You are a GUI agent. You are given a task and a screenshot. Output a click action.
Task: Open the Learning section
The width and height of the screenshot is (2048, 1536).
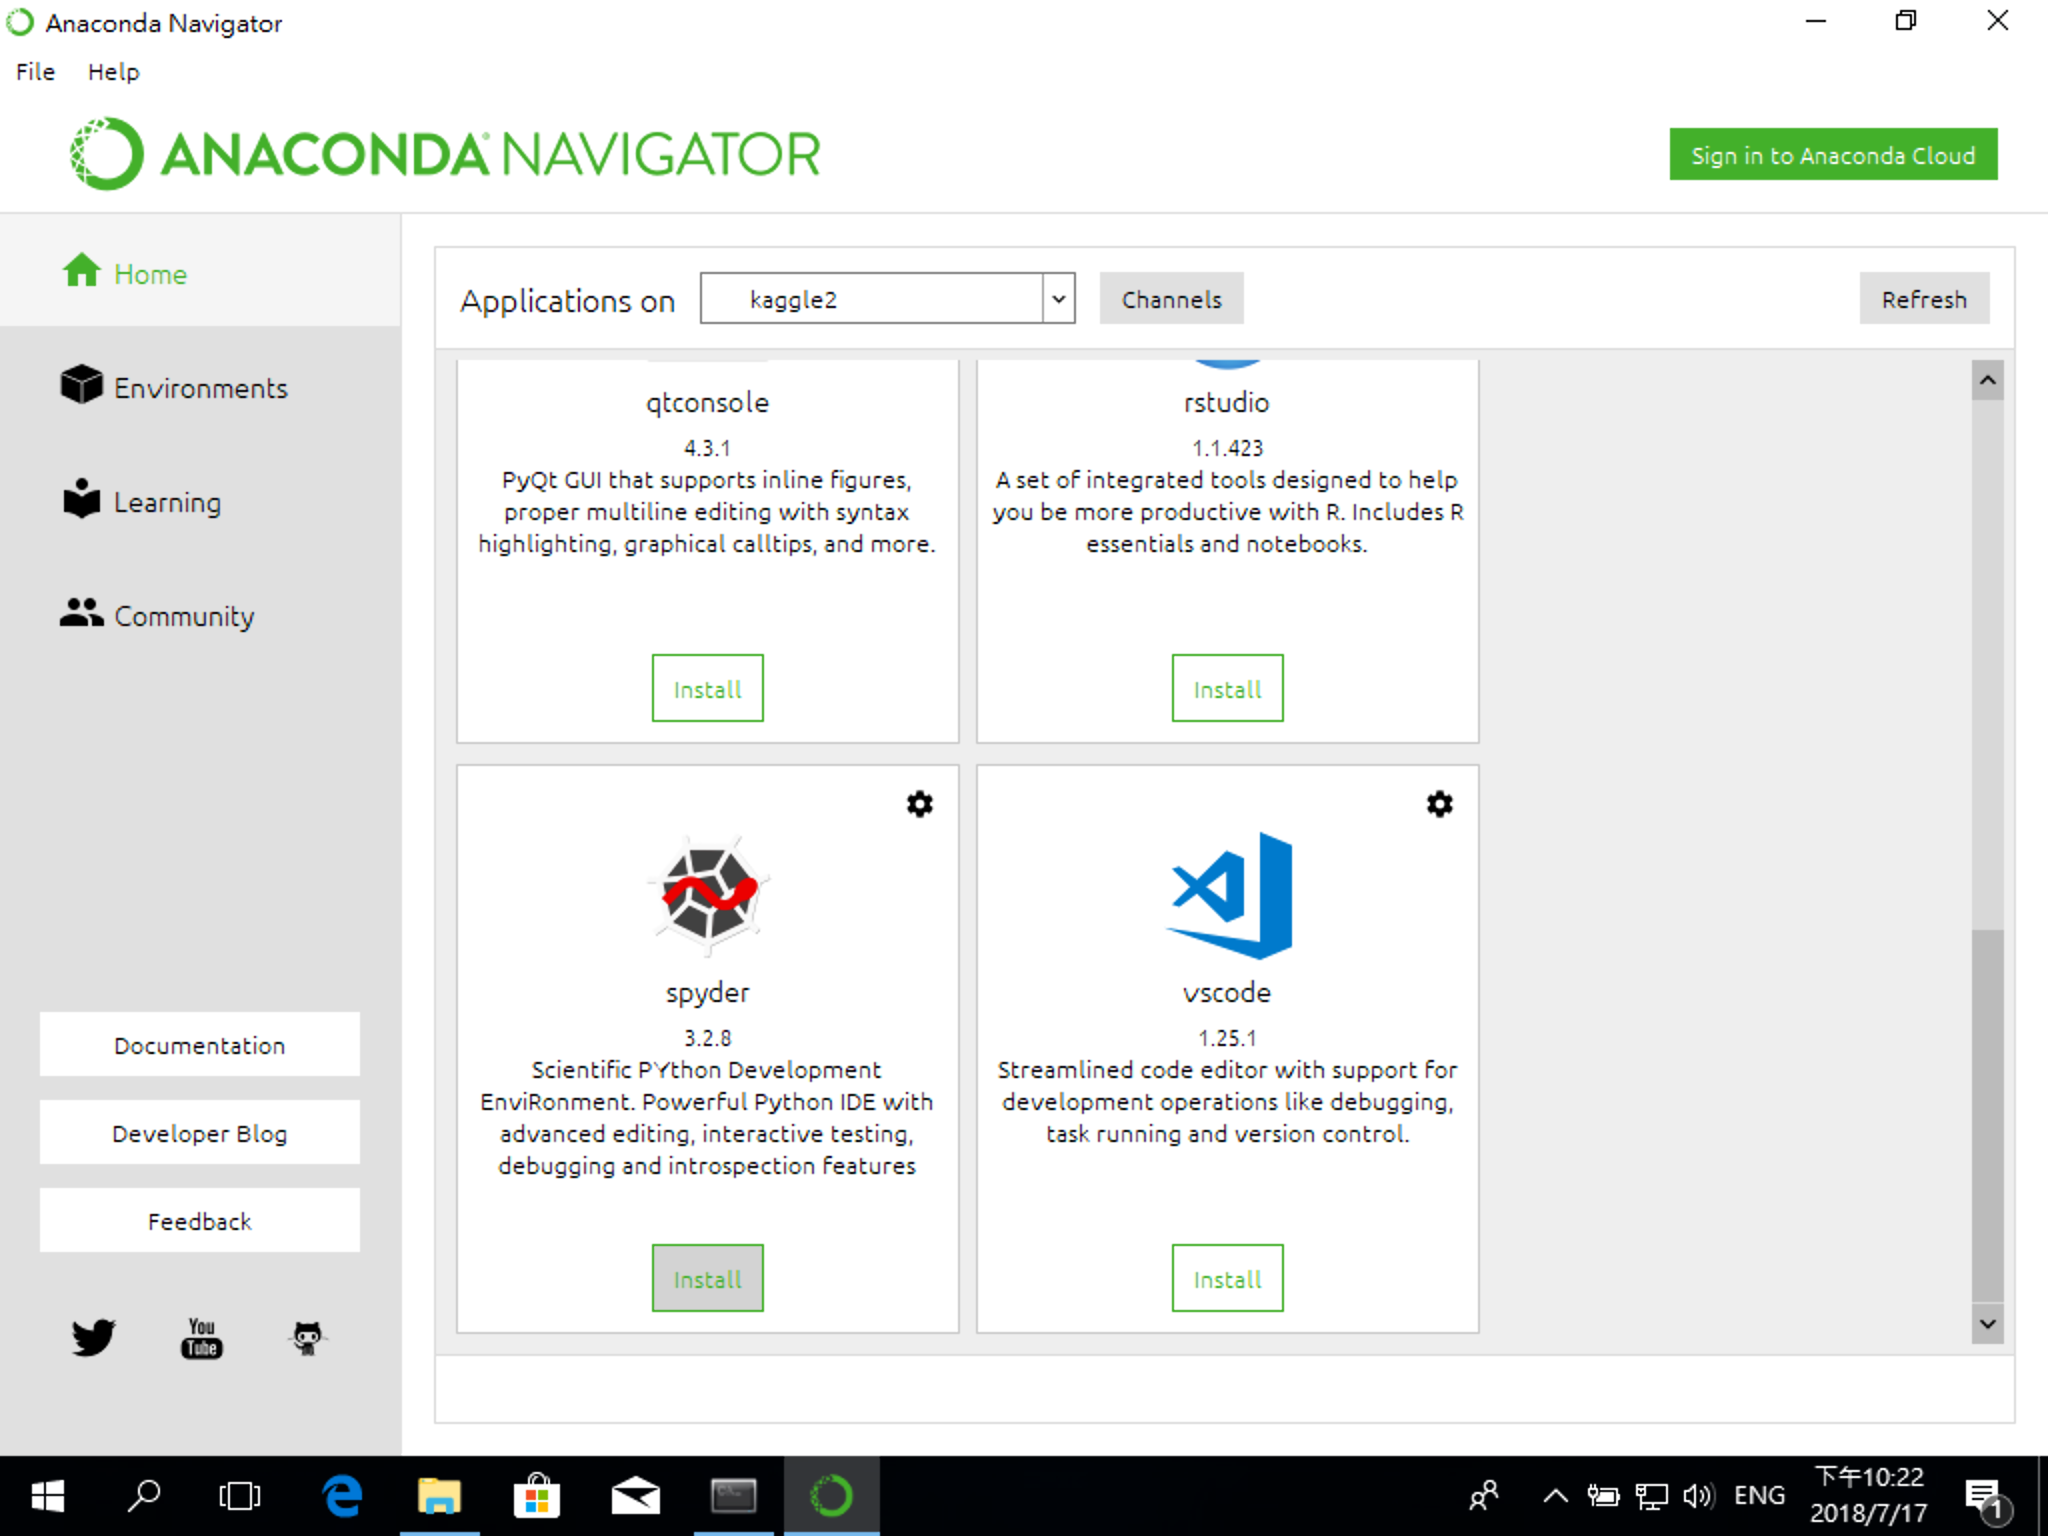[x=166, y=502]
